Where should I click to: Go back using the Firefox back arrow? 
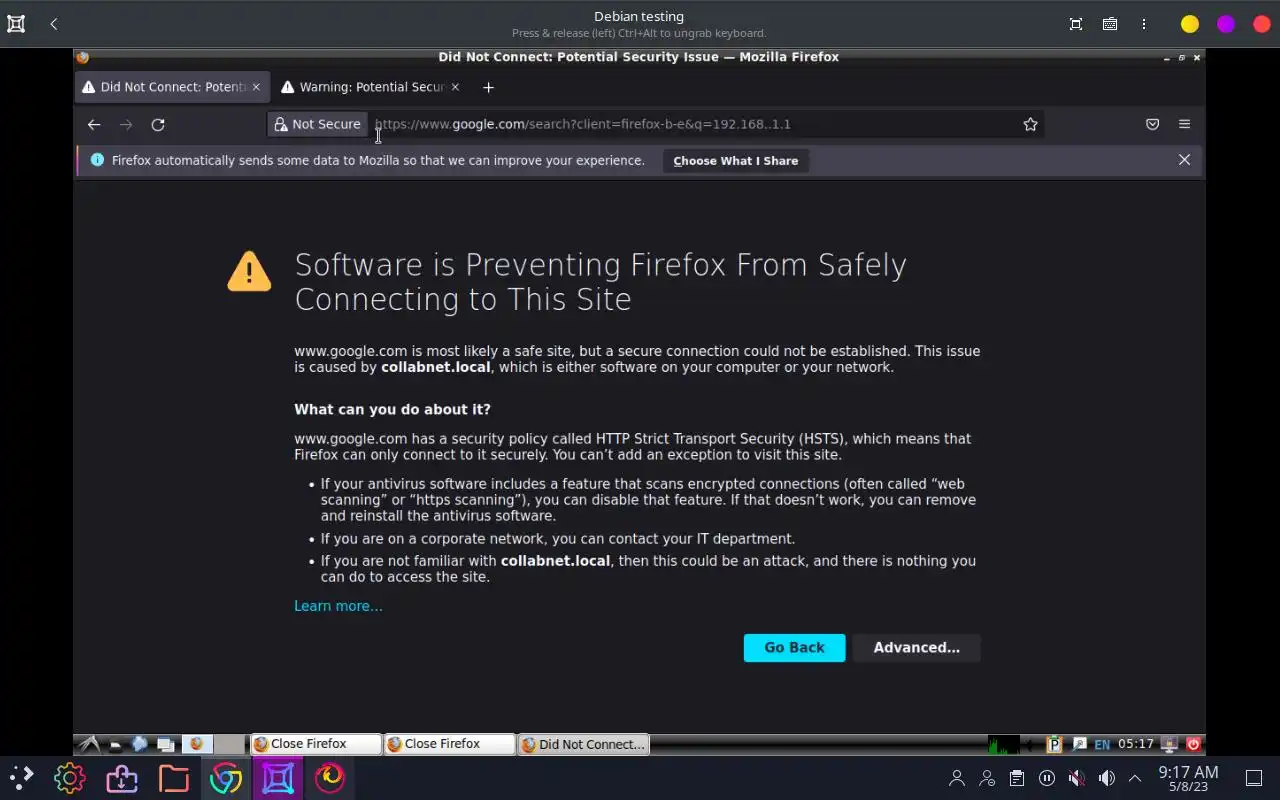[x=94, y=125]
